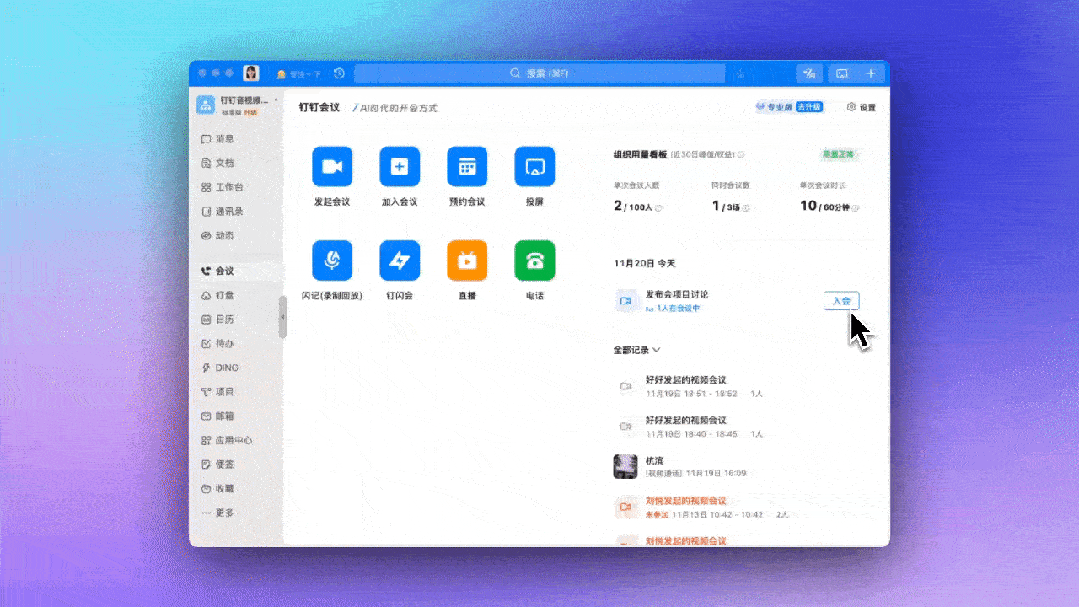Collapse the sidebar using the handle arrow
Viewport: 1079px width, 607px height.
coord(282,317)
